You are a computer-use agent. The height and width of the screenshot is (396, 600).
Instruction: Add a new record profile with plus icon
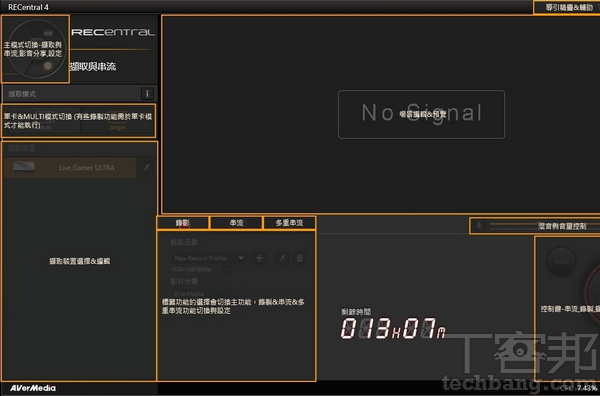[x=259, y=258]
